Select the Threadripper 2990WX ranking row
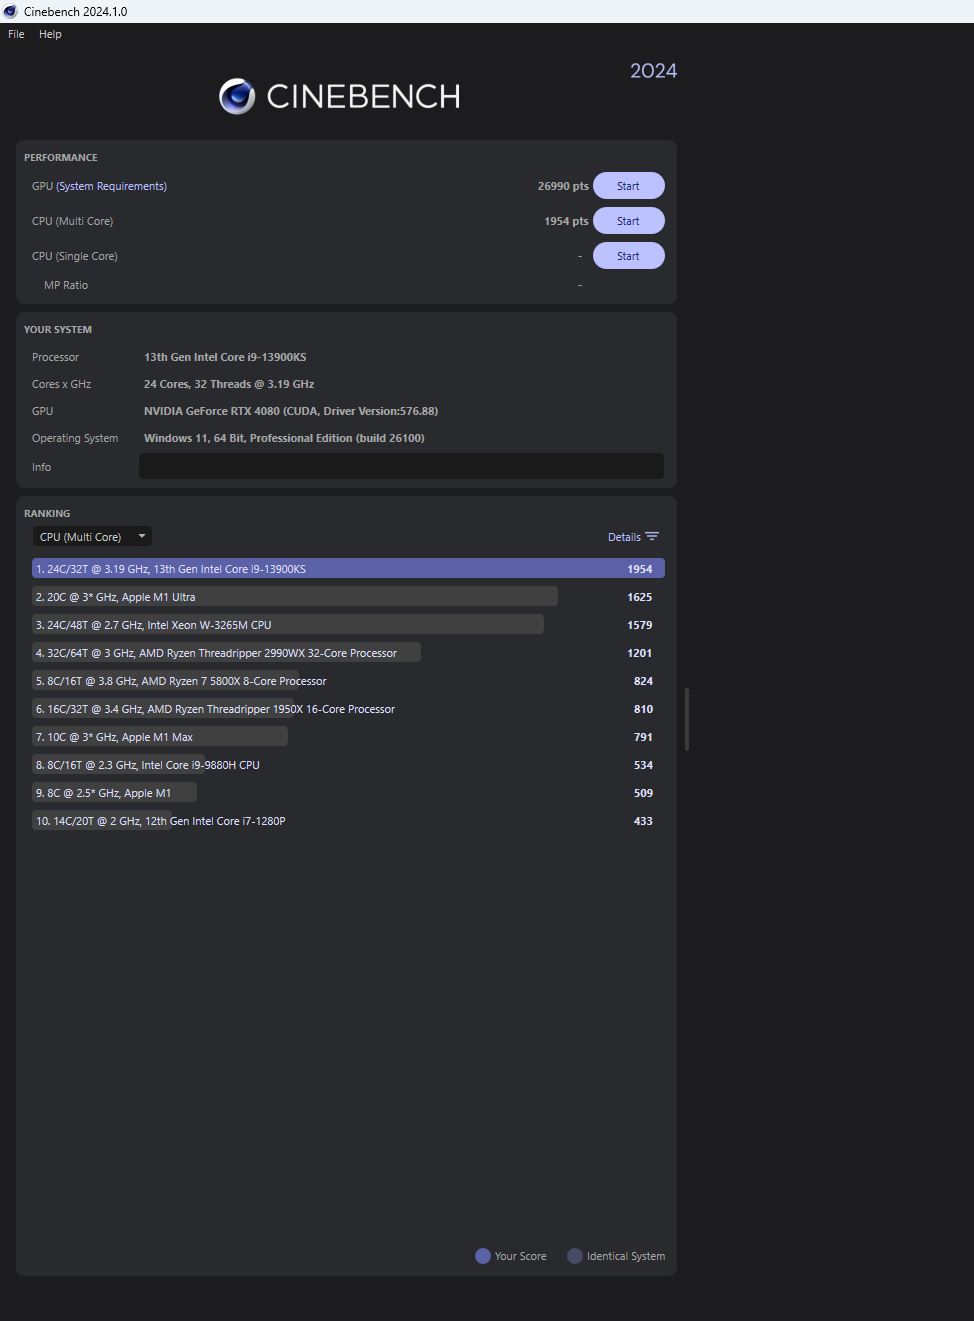The height and width of the screenshot is (1321, 974). coord(348,653)
